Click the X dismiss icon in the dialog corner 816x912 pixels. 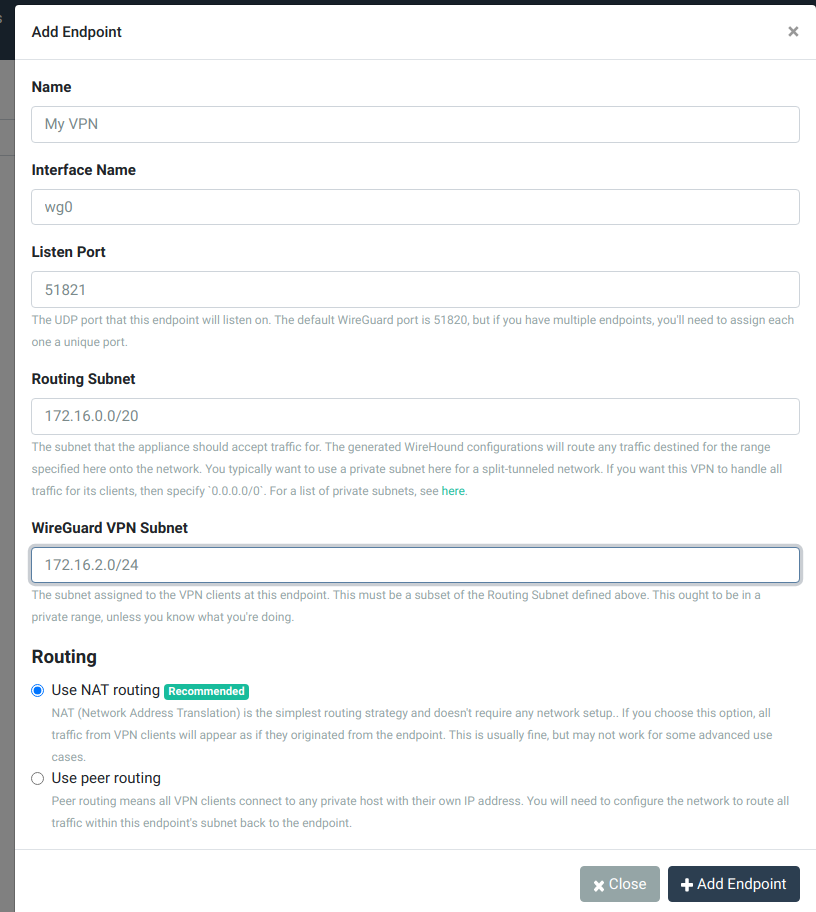[793, 31]
